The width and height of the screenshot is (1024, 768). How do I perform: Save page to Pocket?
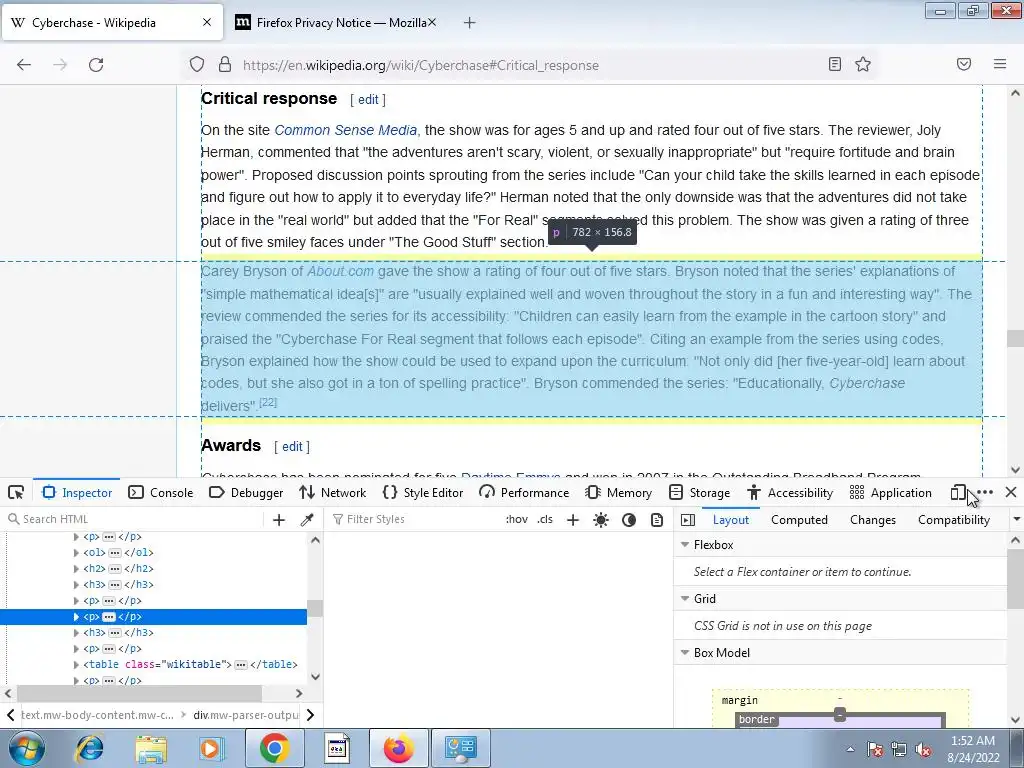click(x=964, y=64)
